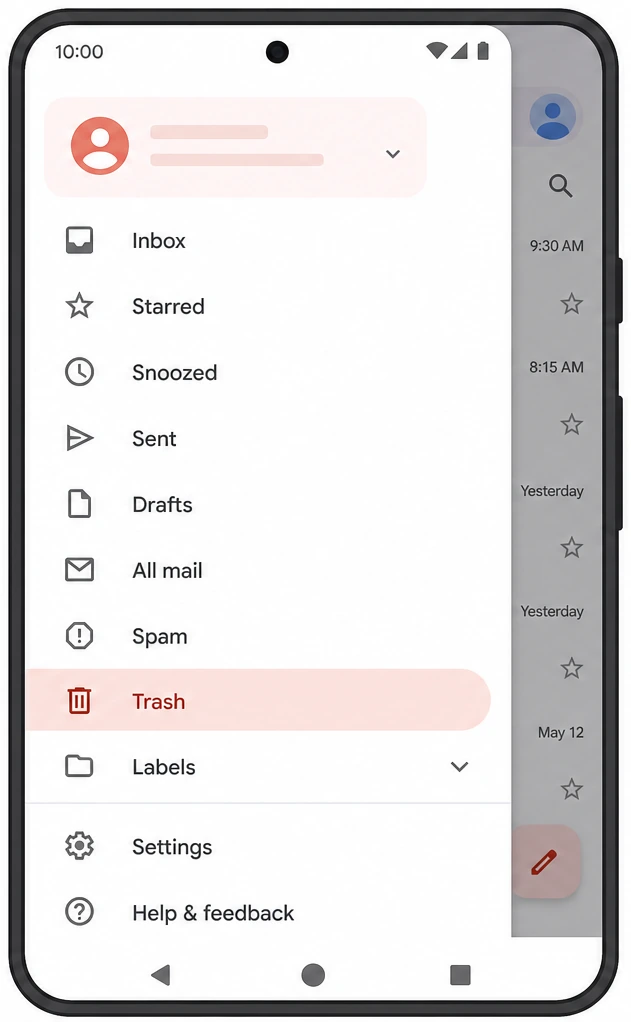This screenshot has width=631, height=1022.
Task: Tap the Spam warning icon
Action: 80,635
